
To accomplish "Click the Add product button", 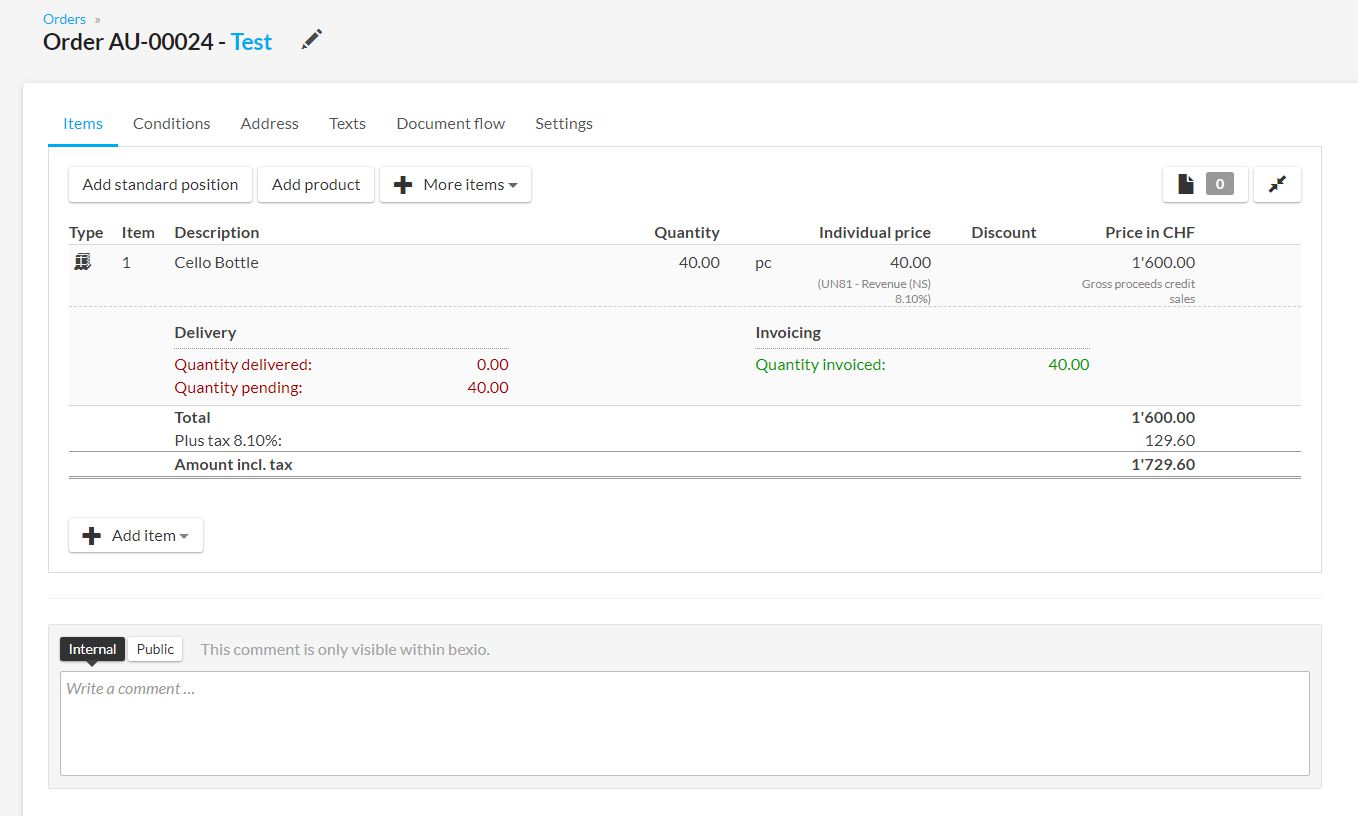I will [x=316, y=184].
